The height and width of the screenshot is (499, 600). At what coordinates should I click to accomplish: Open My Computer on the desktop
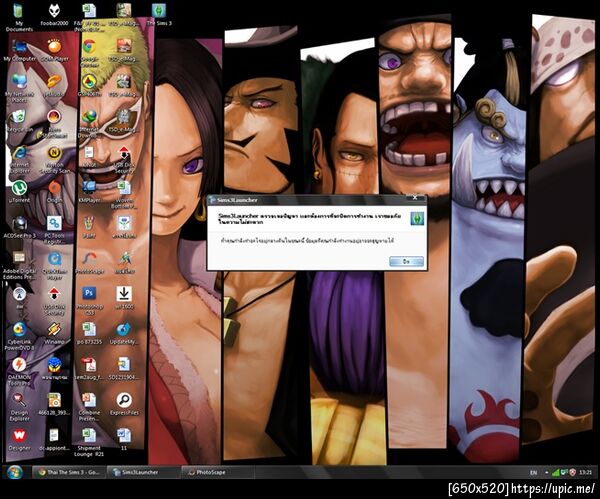(20, 51)
